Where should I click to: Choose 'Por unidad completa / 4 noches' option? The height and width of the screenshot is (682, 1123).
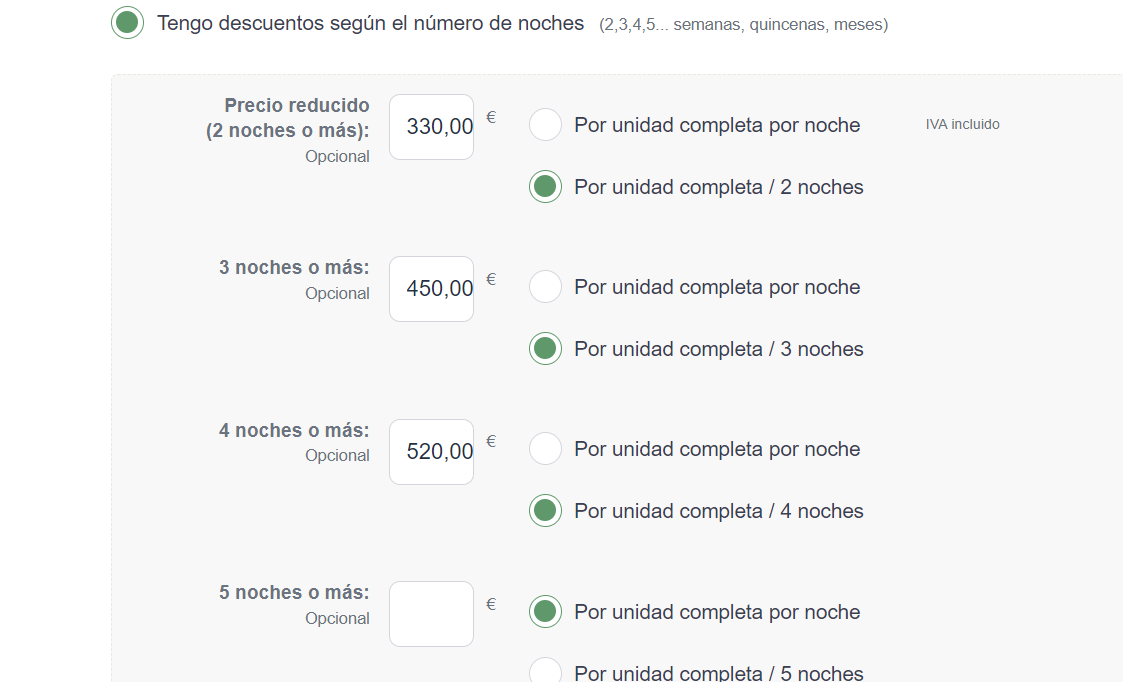click(x=545, y=511)
